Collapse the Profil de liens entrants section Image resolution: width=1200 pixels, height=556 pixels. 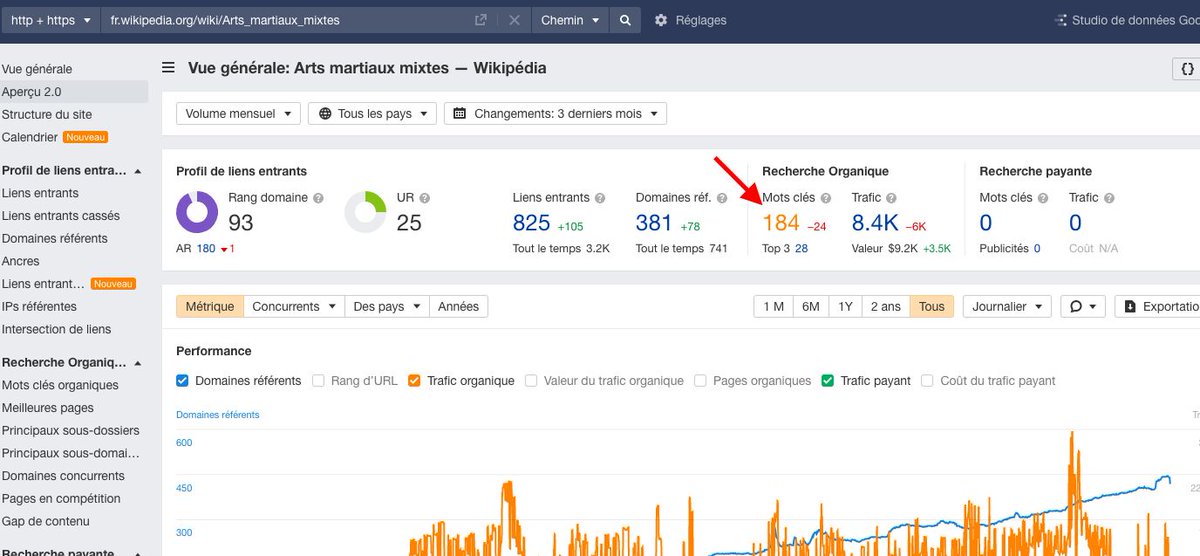(x=137, y=171)
